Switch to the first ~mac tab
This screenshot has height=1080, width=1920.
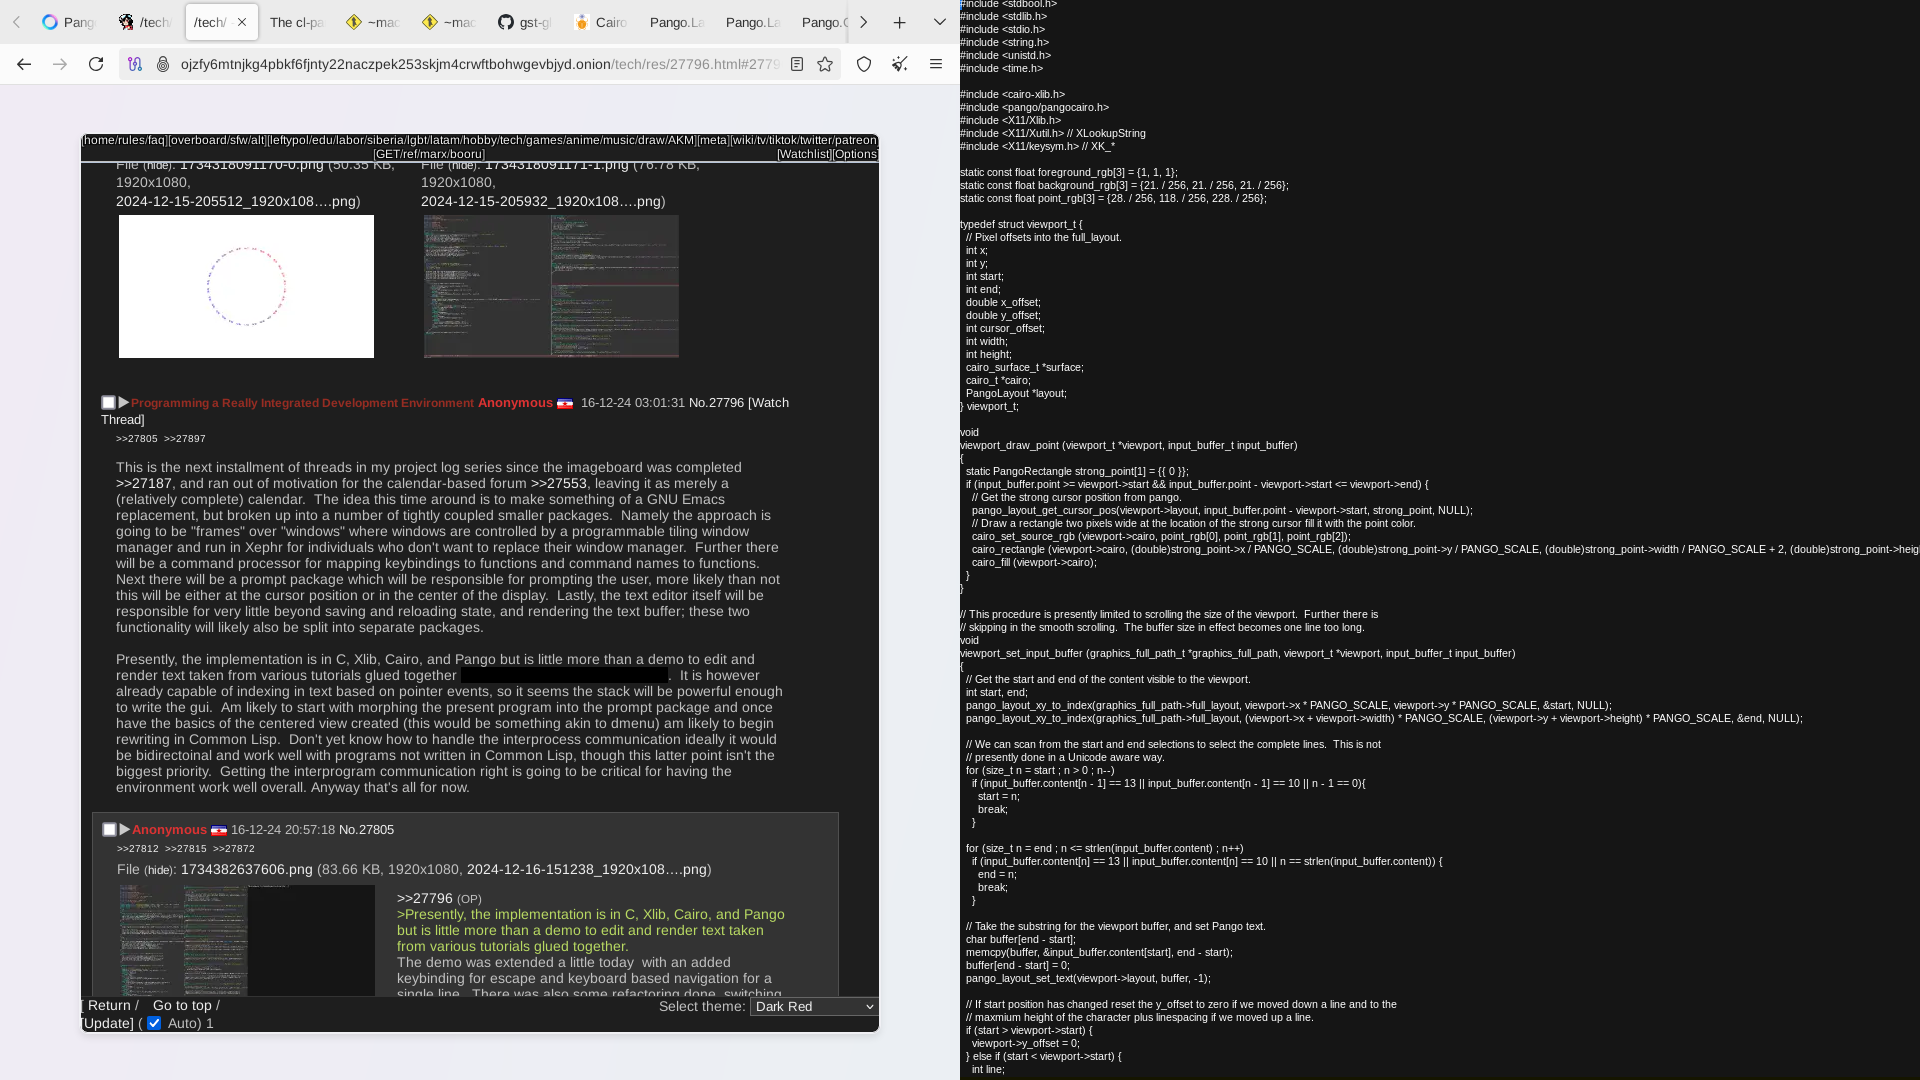click(x=373, y=22)
